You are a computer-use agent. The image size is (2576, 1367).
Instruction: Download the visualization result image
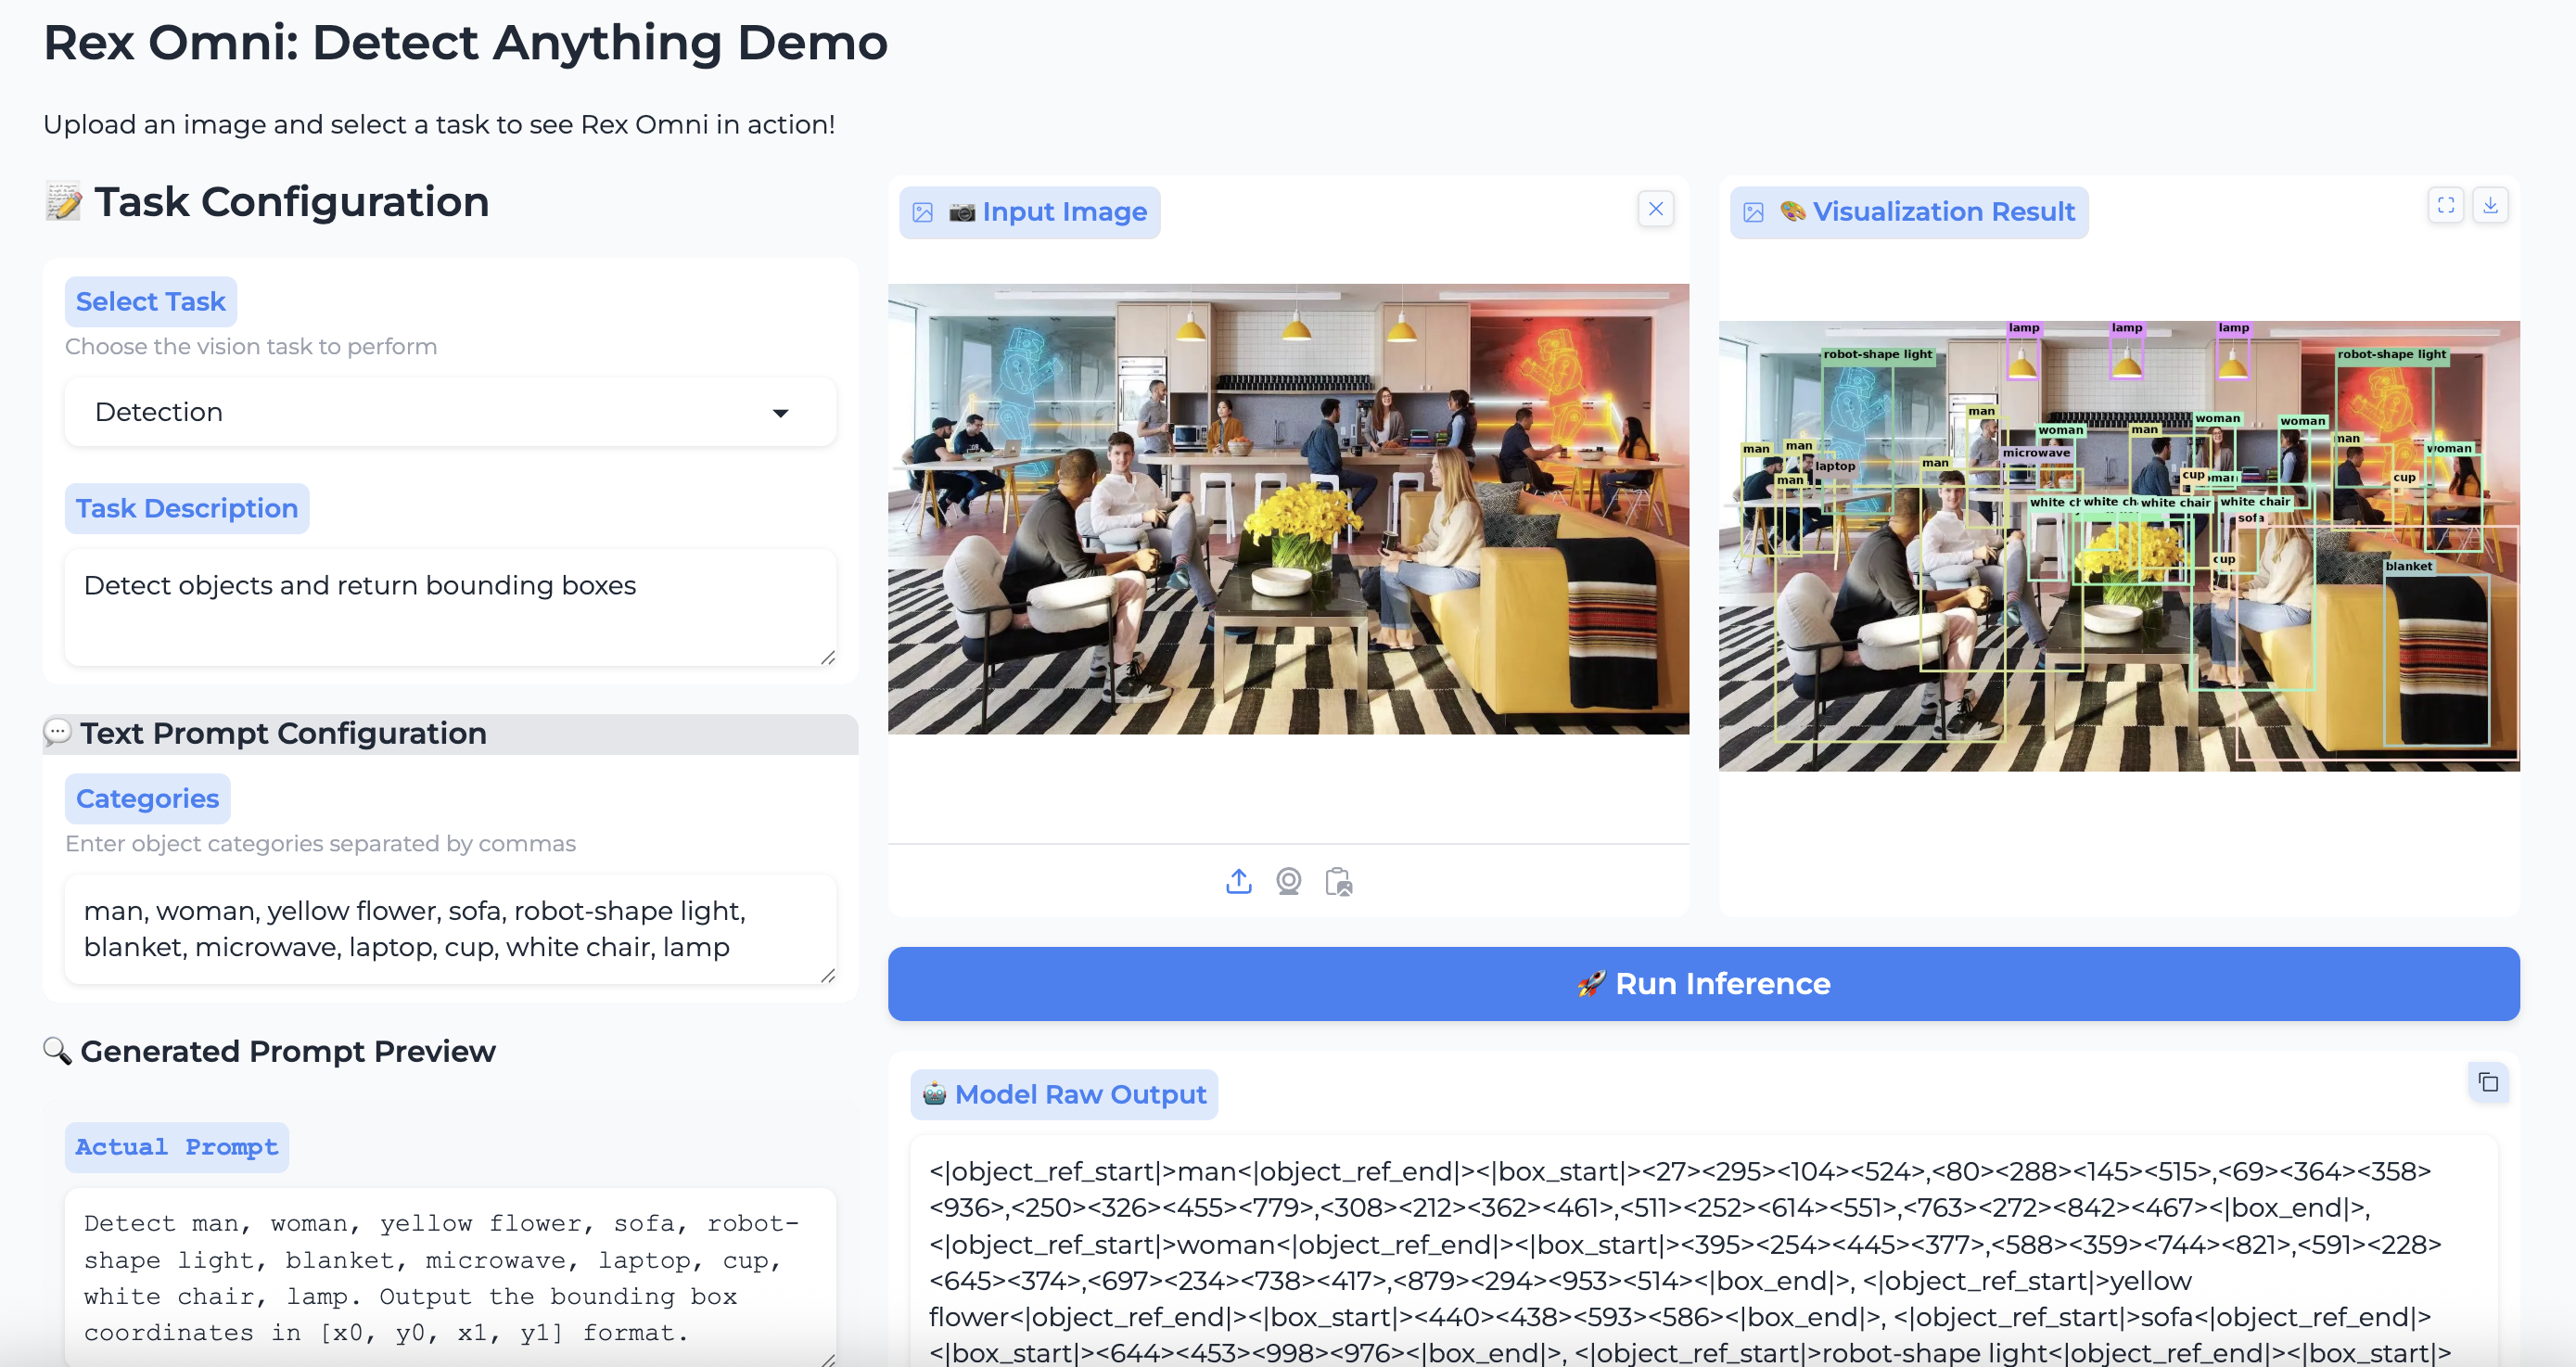tap(2490, 205)
